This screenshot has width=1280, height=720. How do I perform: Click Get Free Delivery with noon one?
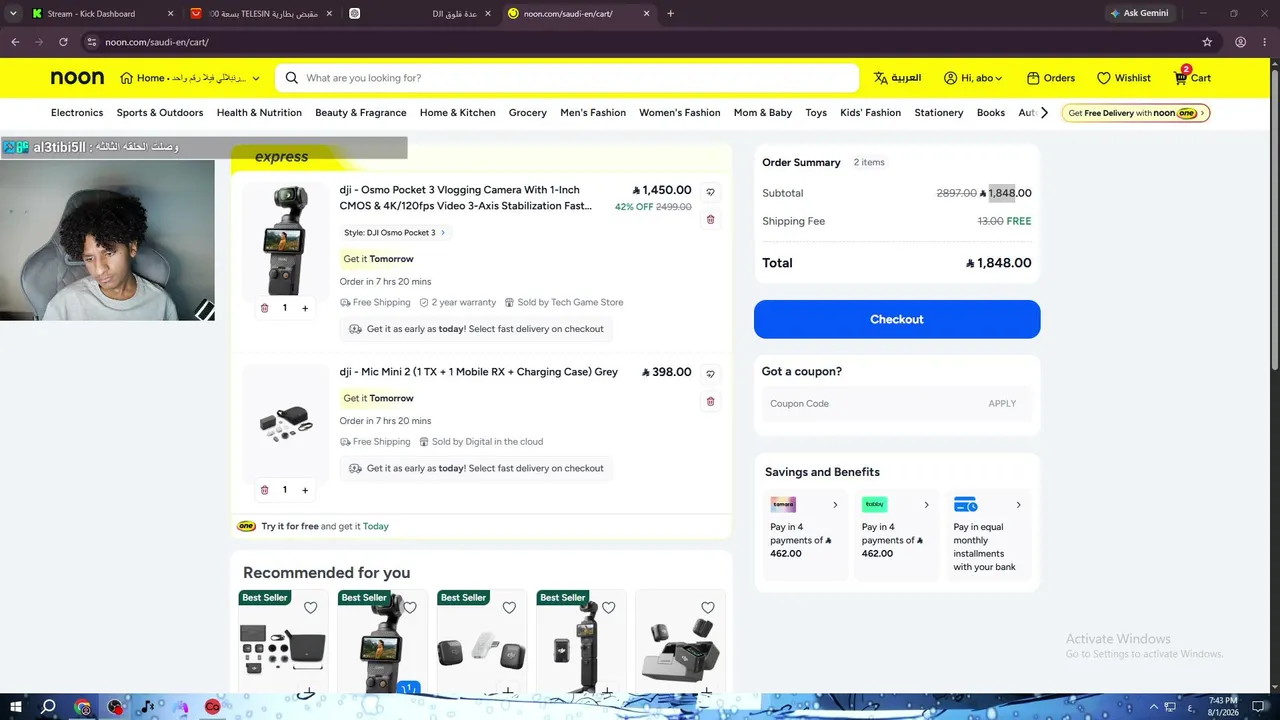point(1136,113)
